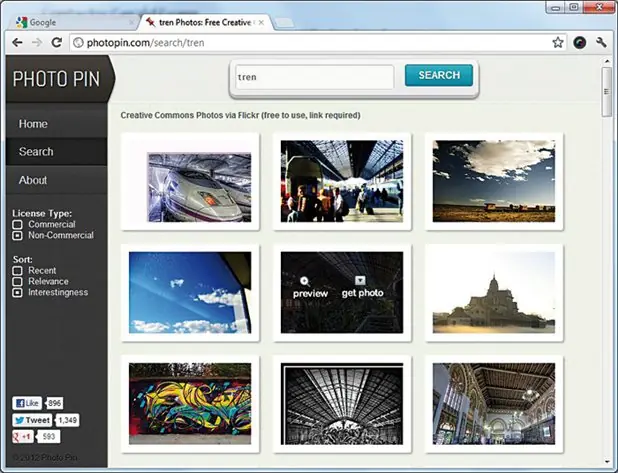Click the scrollbar up arrow

tap(607, 61)
